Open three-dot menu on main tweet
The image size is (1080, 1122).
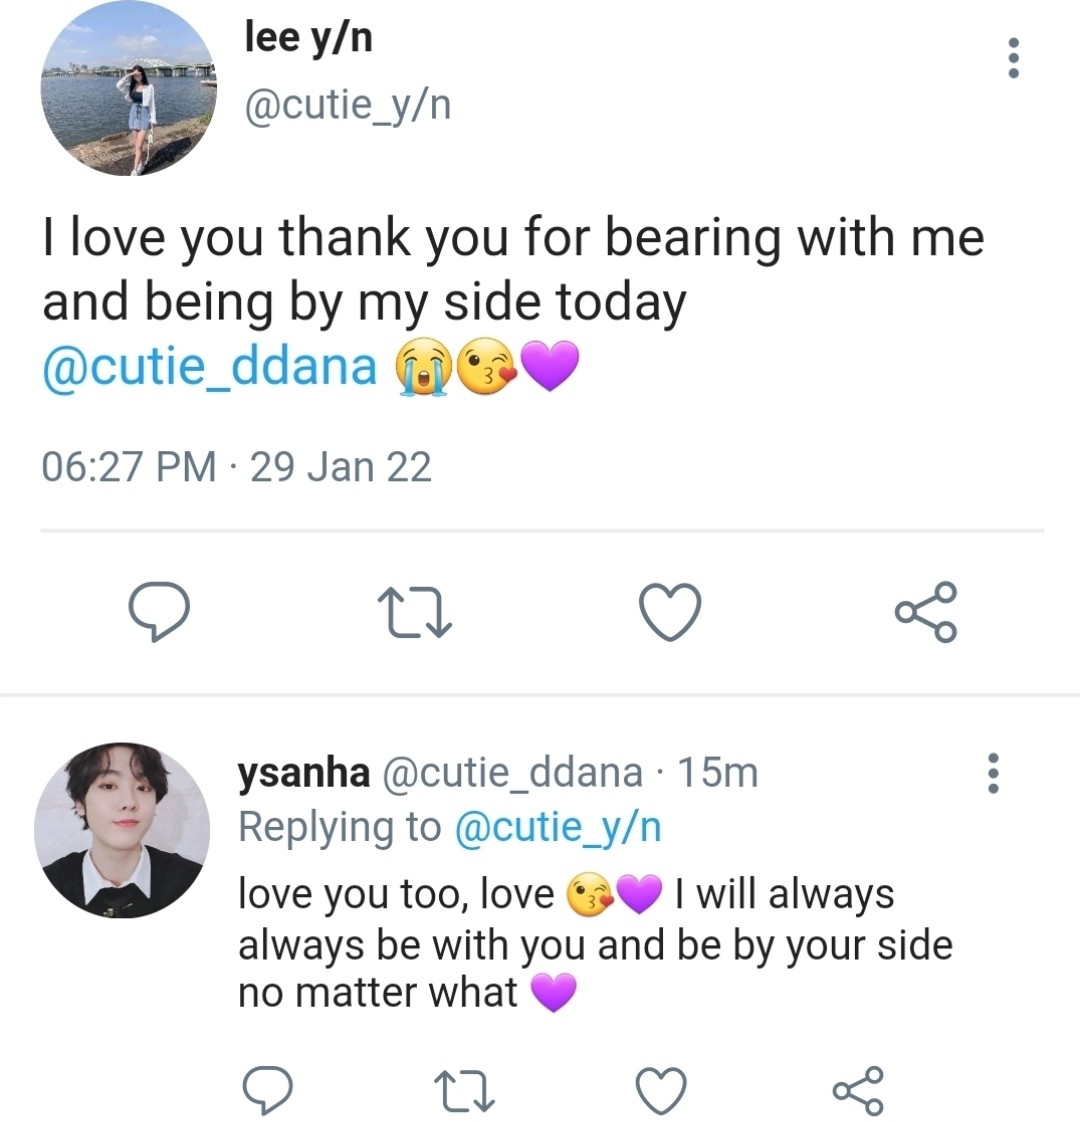point(1013,58)
